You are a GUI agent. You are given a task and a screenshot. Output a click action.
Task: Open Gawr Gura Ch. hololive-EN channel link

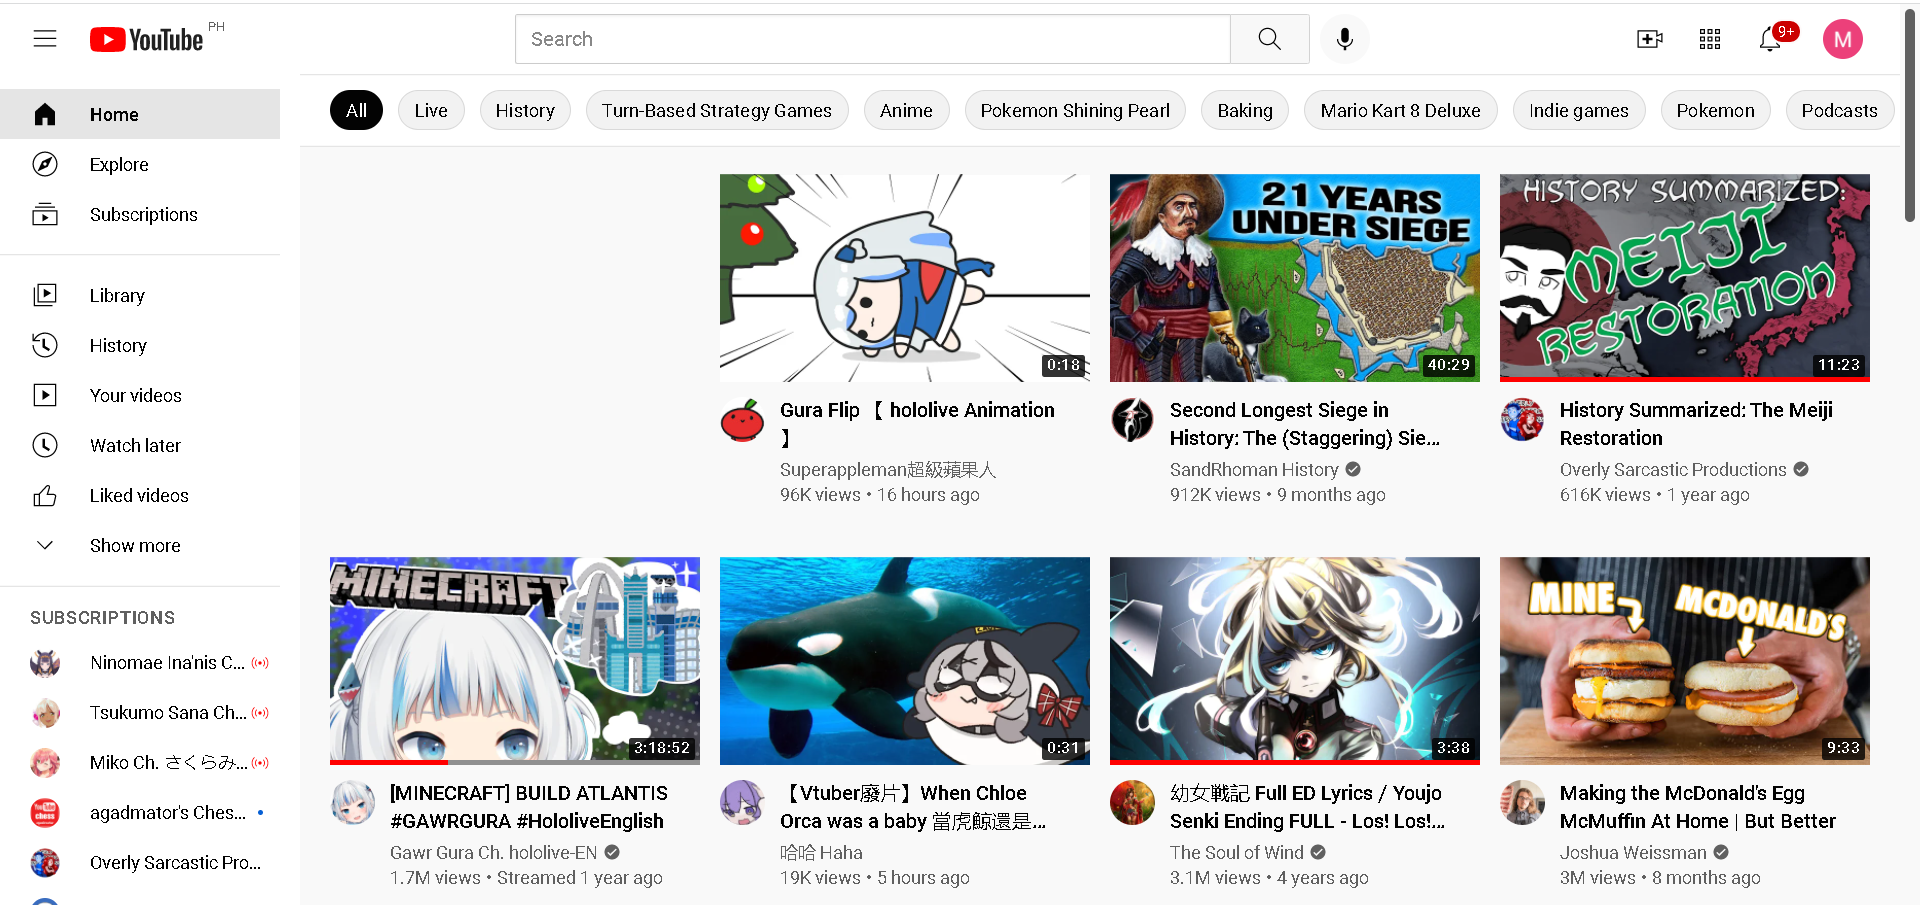[493, 853]
